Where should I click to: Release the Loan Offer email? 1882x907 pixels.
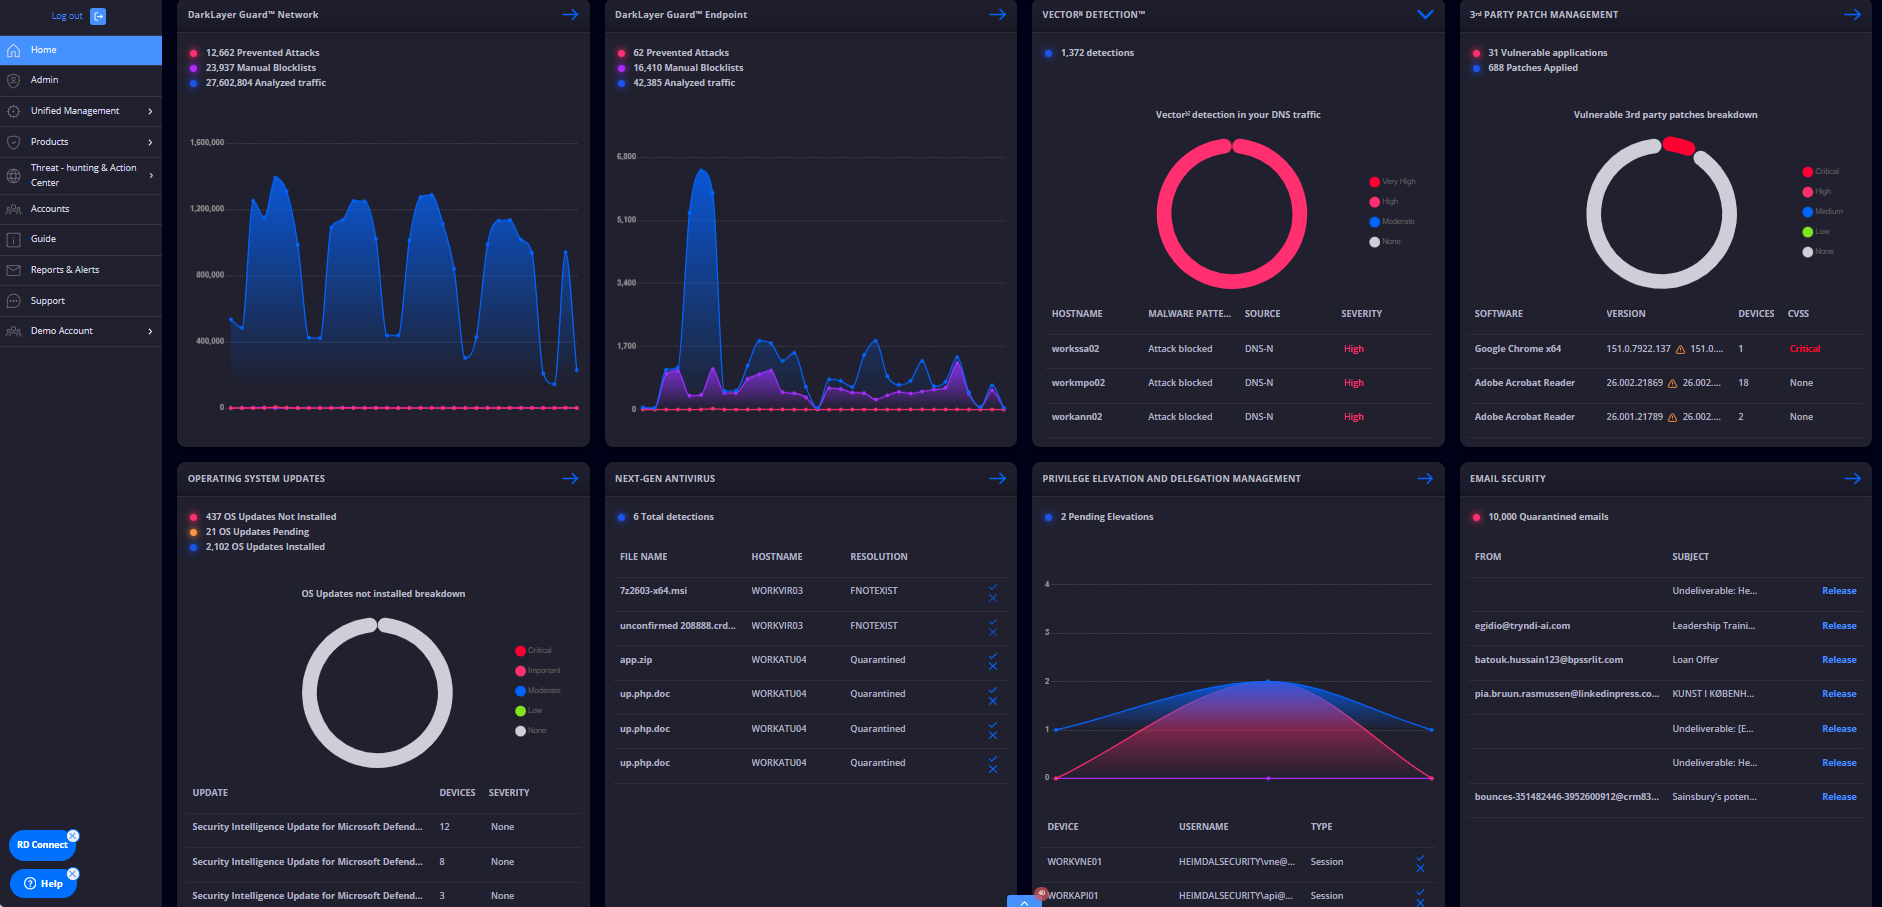pyautogui.click(x=1839, y=660)
